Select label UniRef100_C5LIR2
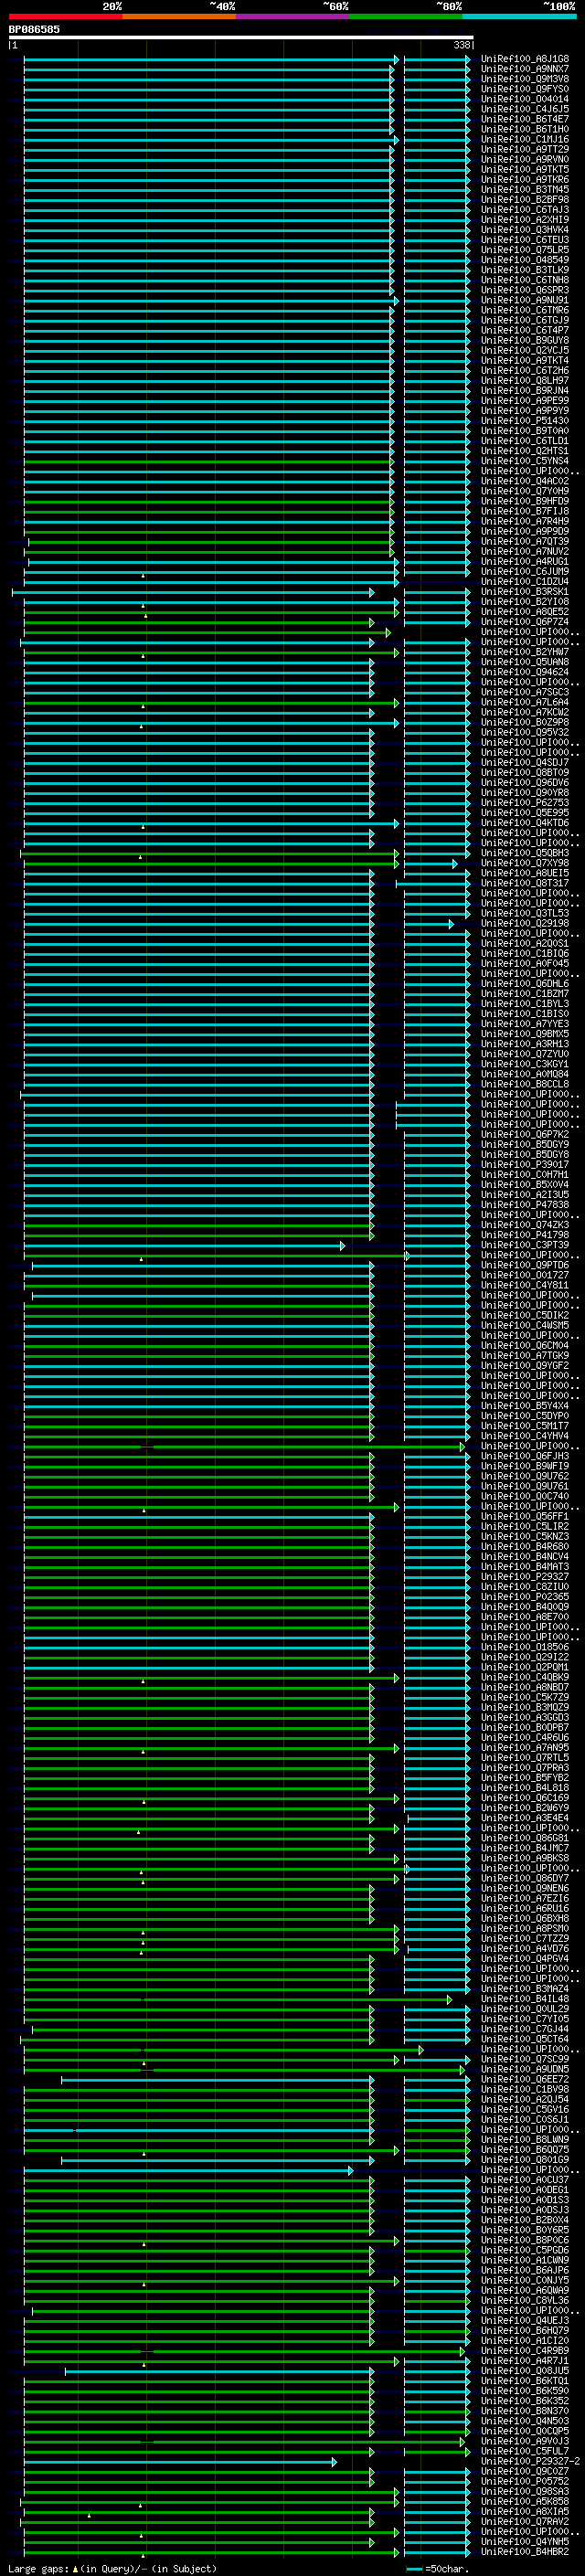Viewport: 585px width, 2576px height. coord(524,1526)
